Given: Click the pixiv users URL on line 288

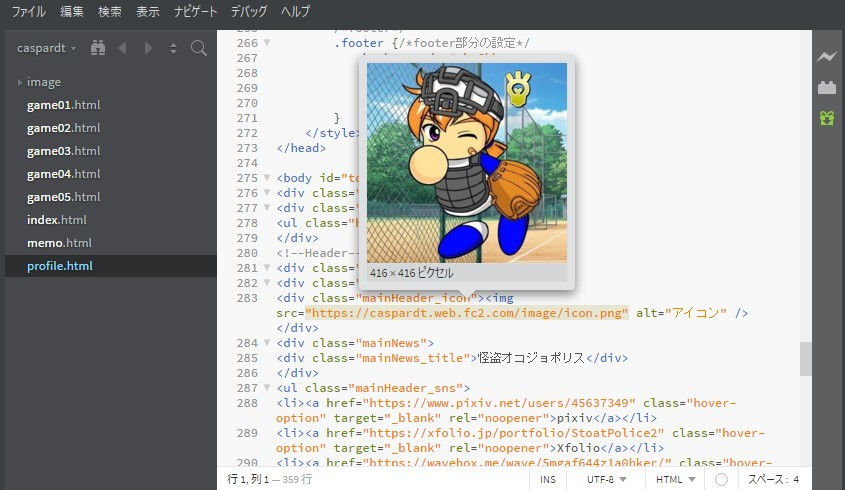Looking at the screenshot, I should click(499, 403).
